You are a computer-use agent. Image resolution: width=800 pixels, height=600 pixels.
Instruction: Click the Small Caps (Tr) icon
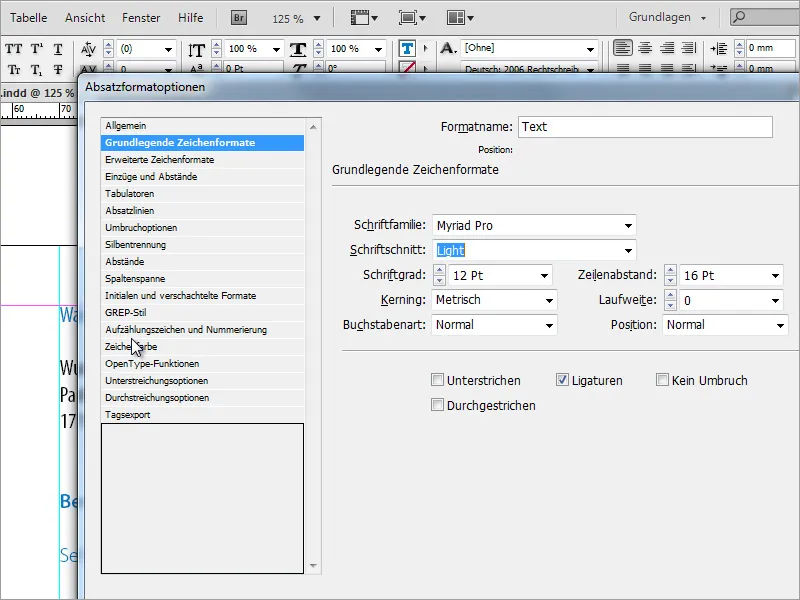click(x=14, y=70)
